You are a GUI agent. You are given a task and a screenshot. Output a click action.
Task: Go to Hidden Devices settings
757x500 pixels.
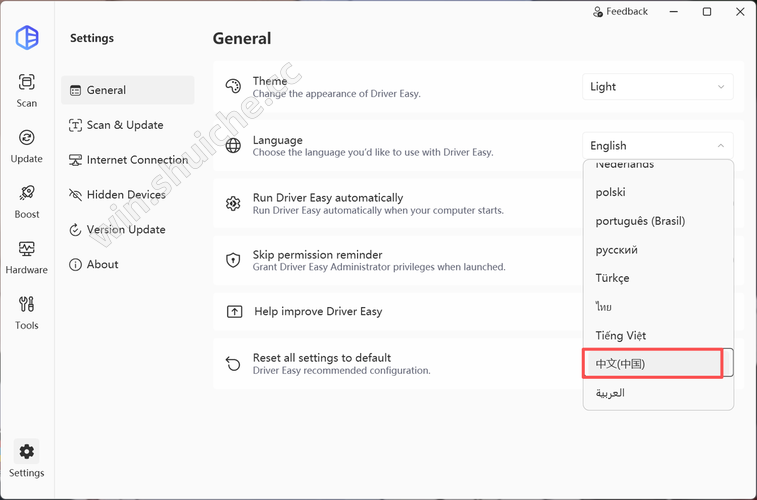(x=125, y=195)
